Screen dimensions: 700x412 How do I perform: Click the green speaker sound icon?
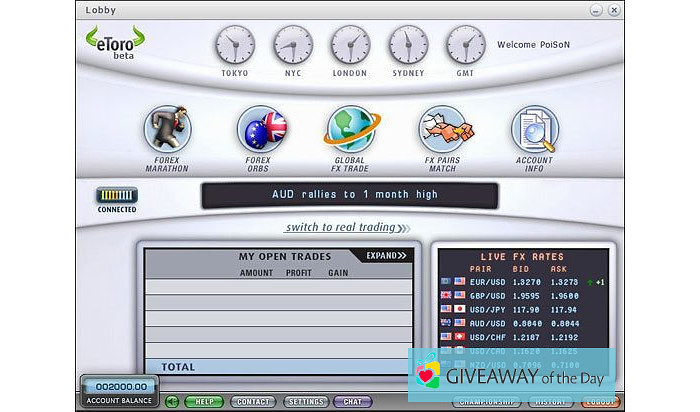[172, 401]
